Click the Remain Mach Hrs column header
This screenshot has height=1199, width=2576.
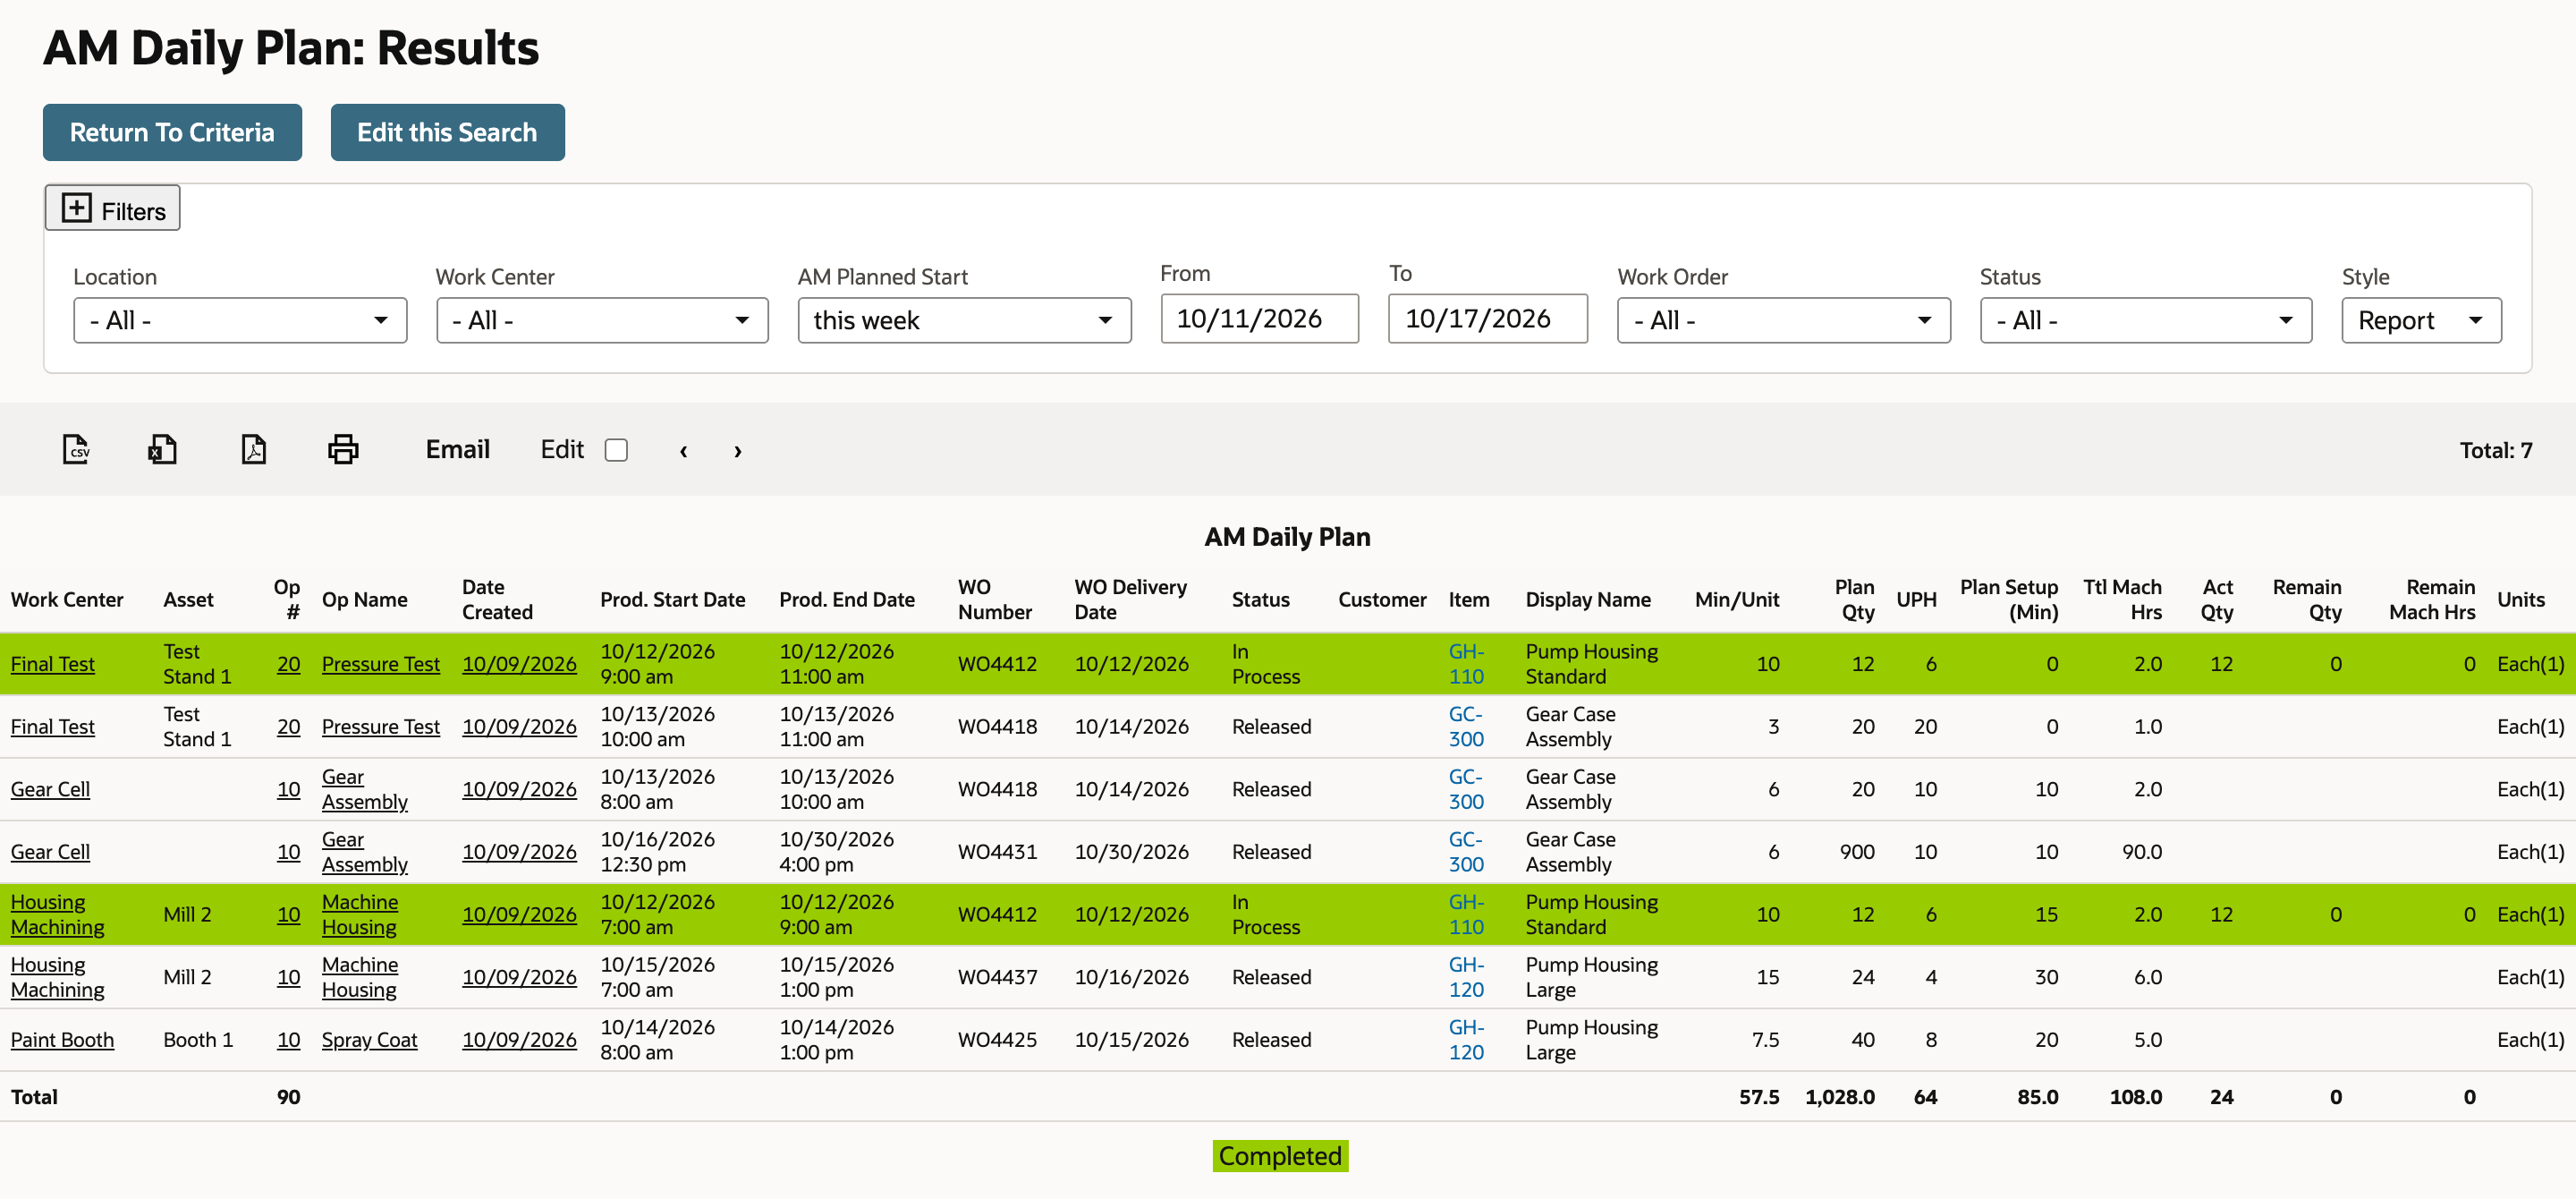(x=2431, y=599)
